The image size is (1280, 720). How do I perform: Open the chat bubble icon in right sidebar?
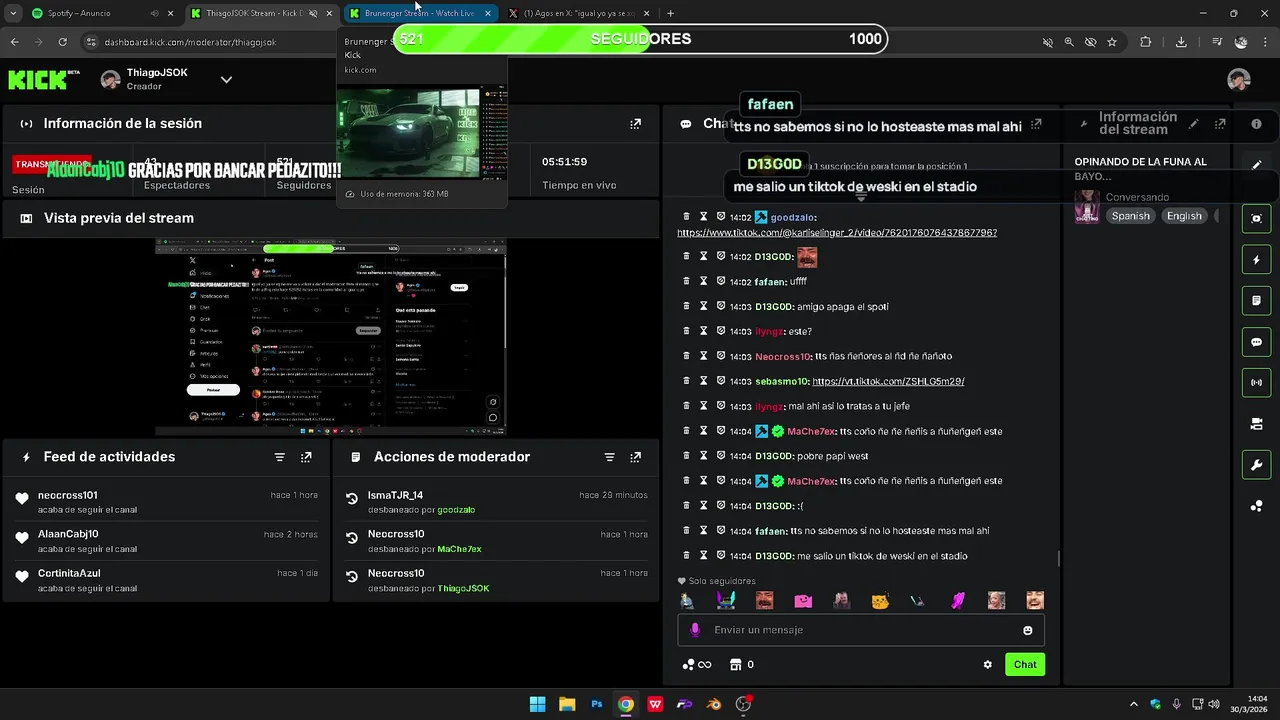point(1256,342)
